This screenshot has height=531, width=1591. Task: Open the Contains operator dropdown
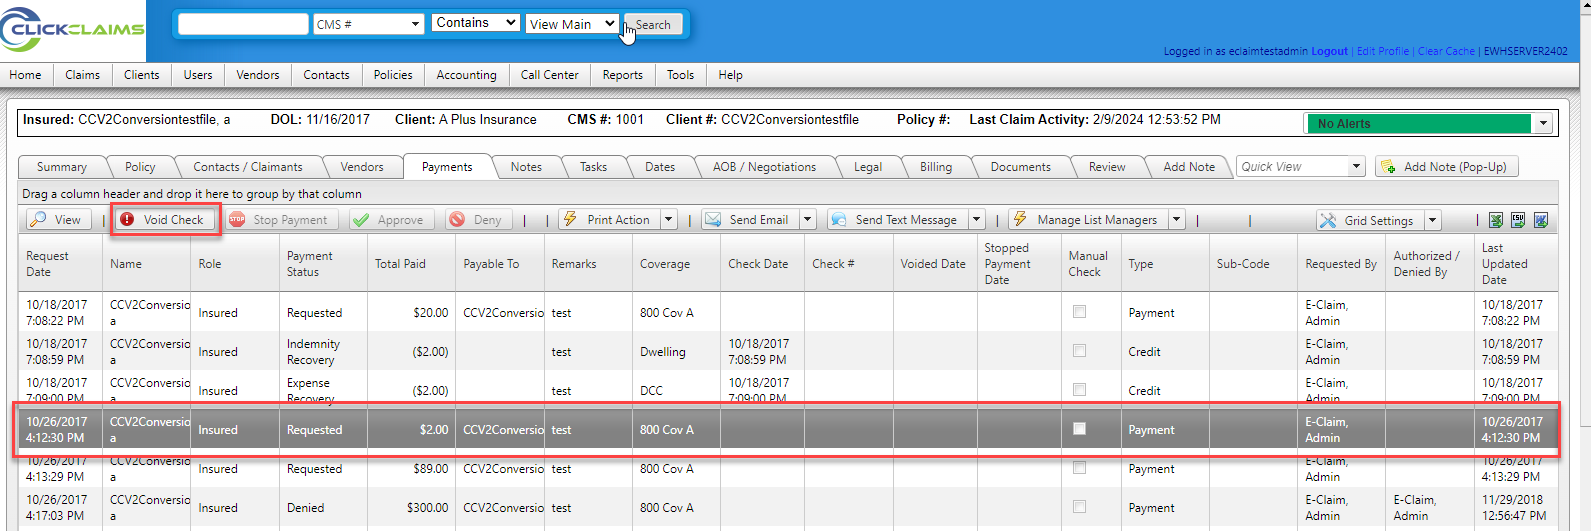[476, 22]
